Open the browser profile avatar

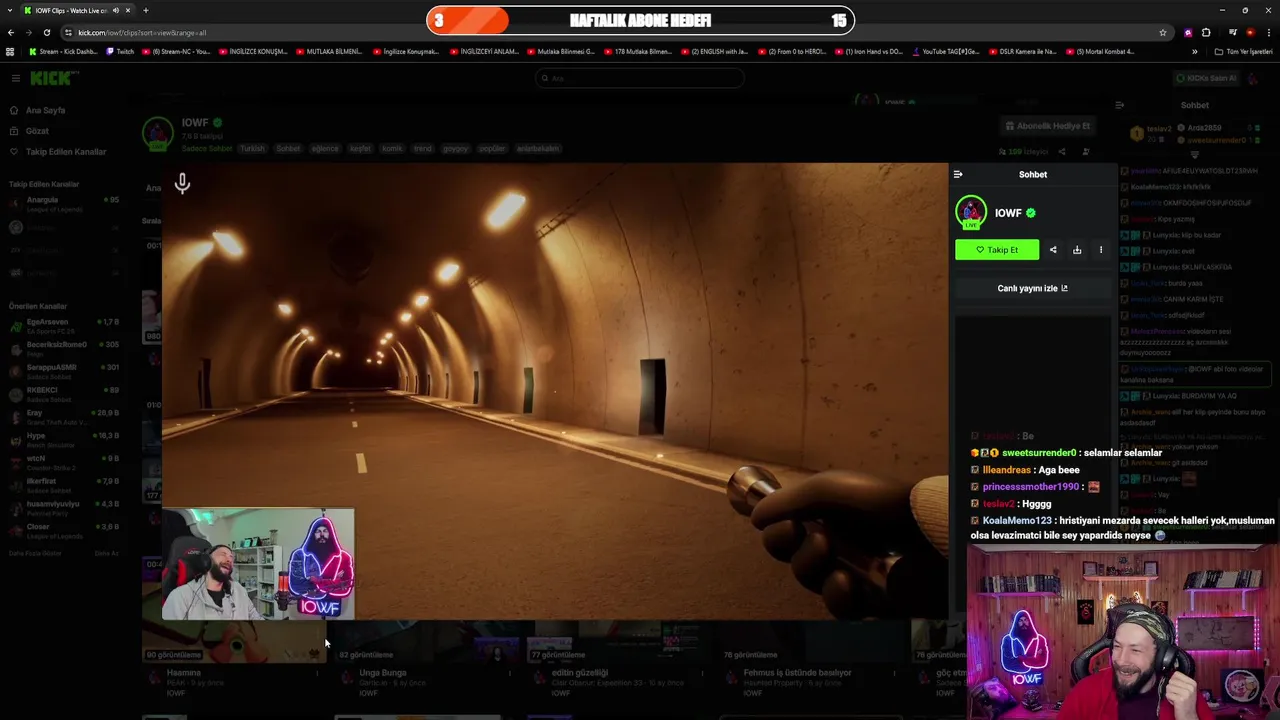[1250, 32]
